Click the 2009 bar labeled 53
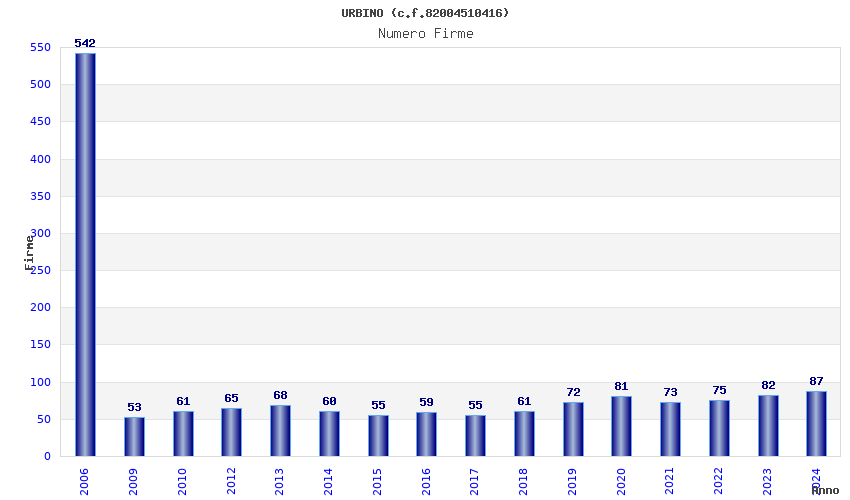Viewport: 850px width, 500px height. (134, 437)
